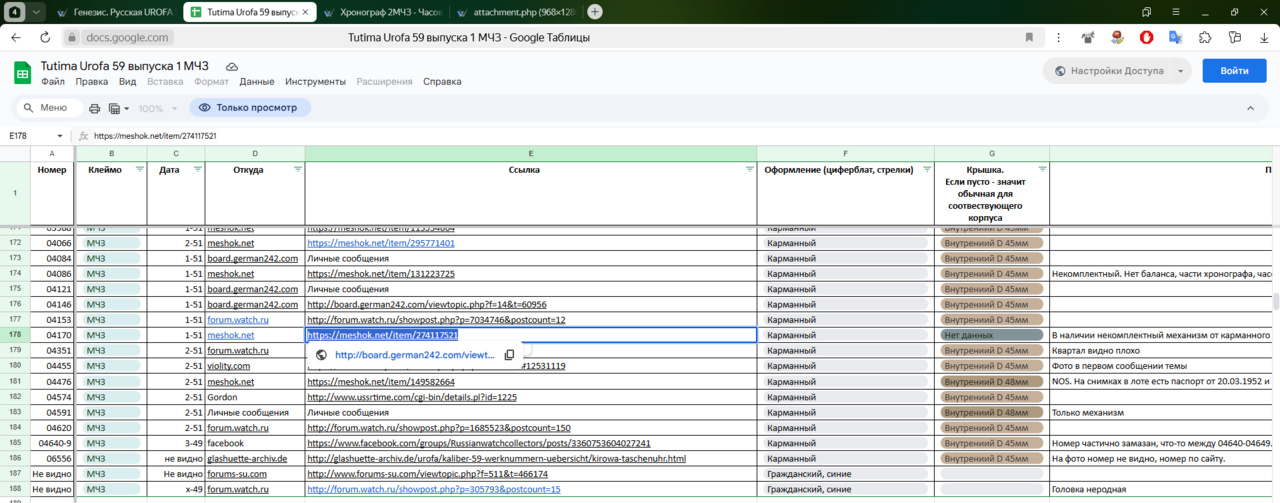1280x503 pixels.
Task: Toggle filter on the Клеймо column
Action: tap(139, 170)
